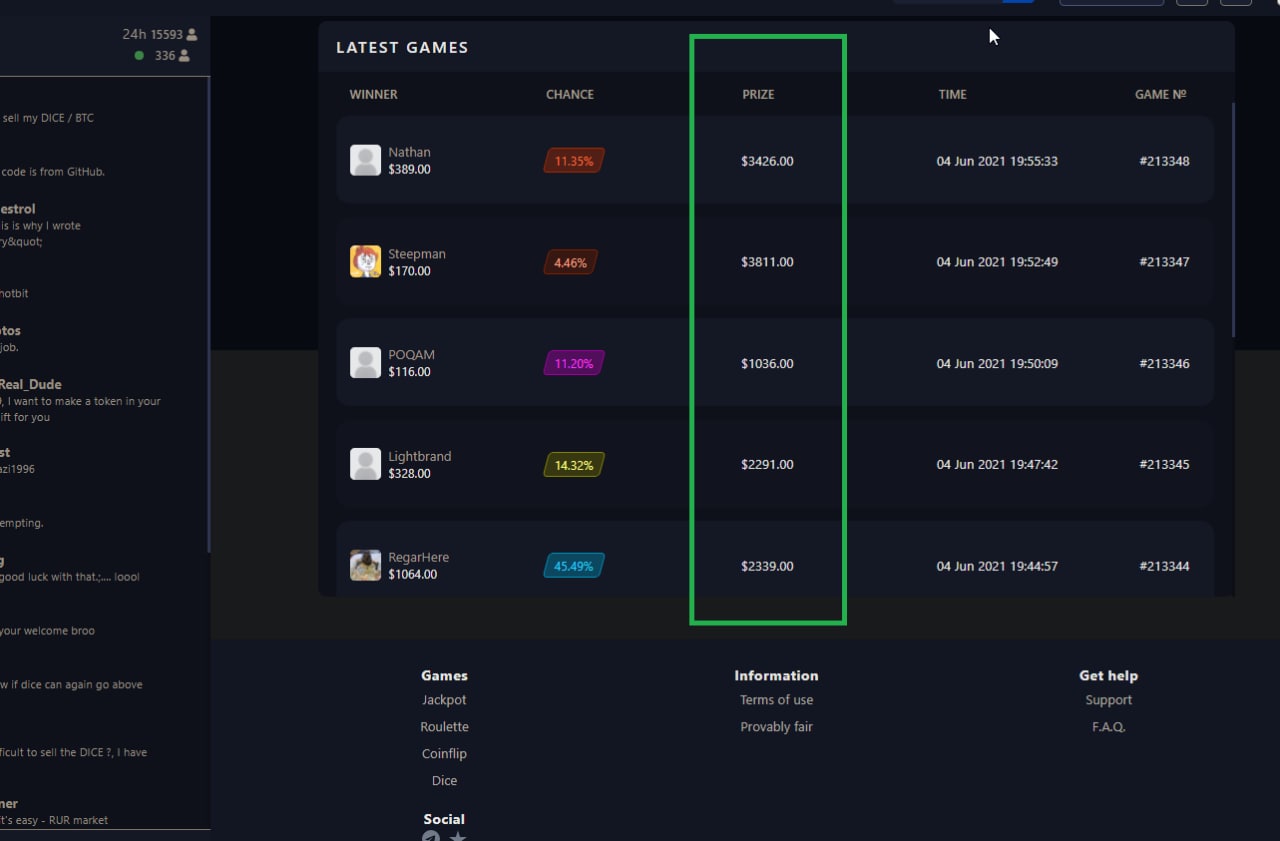The image size is (1280, 841).
Task: Open the F.A.Q. link
Action: (x=1108, y=727)
